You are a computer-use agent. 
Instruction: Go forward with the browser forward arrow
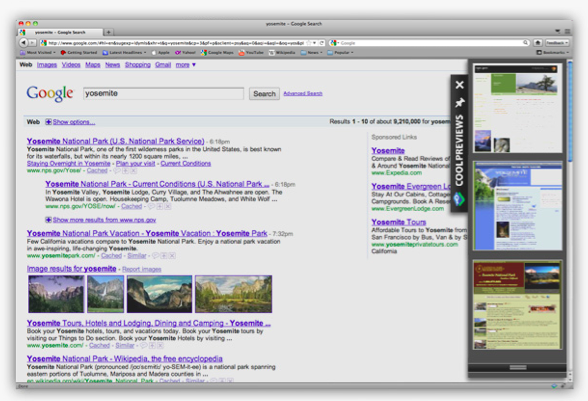[x=33, y=43]
